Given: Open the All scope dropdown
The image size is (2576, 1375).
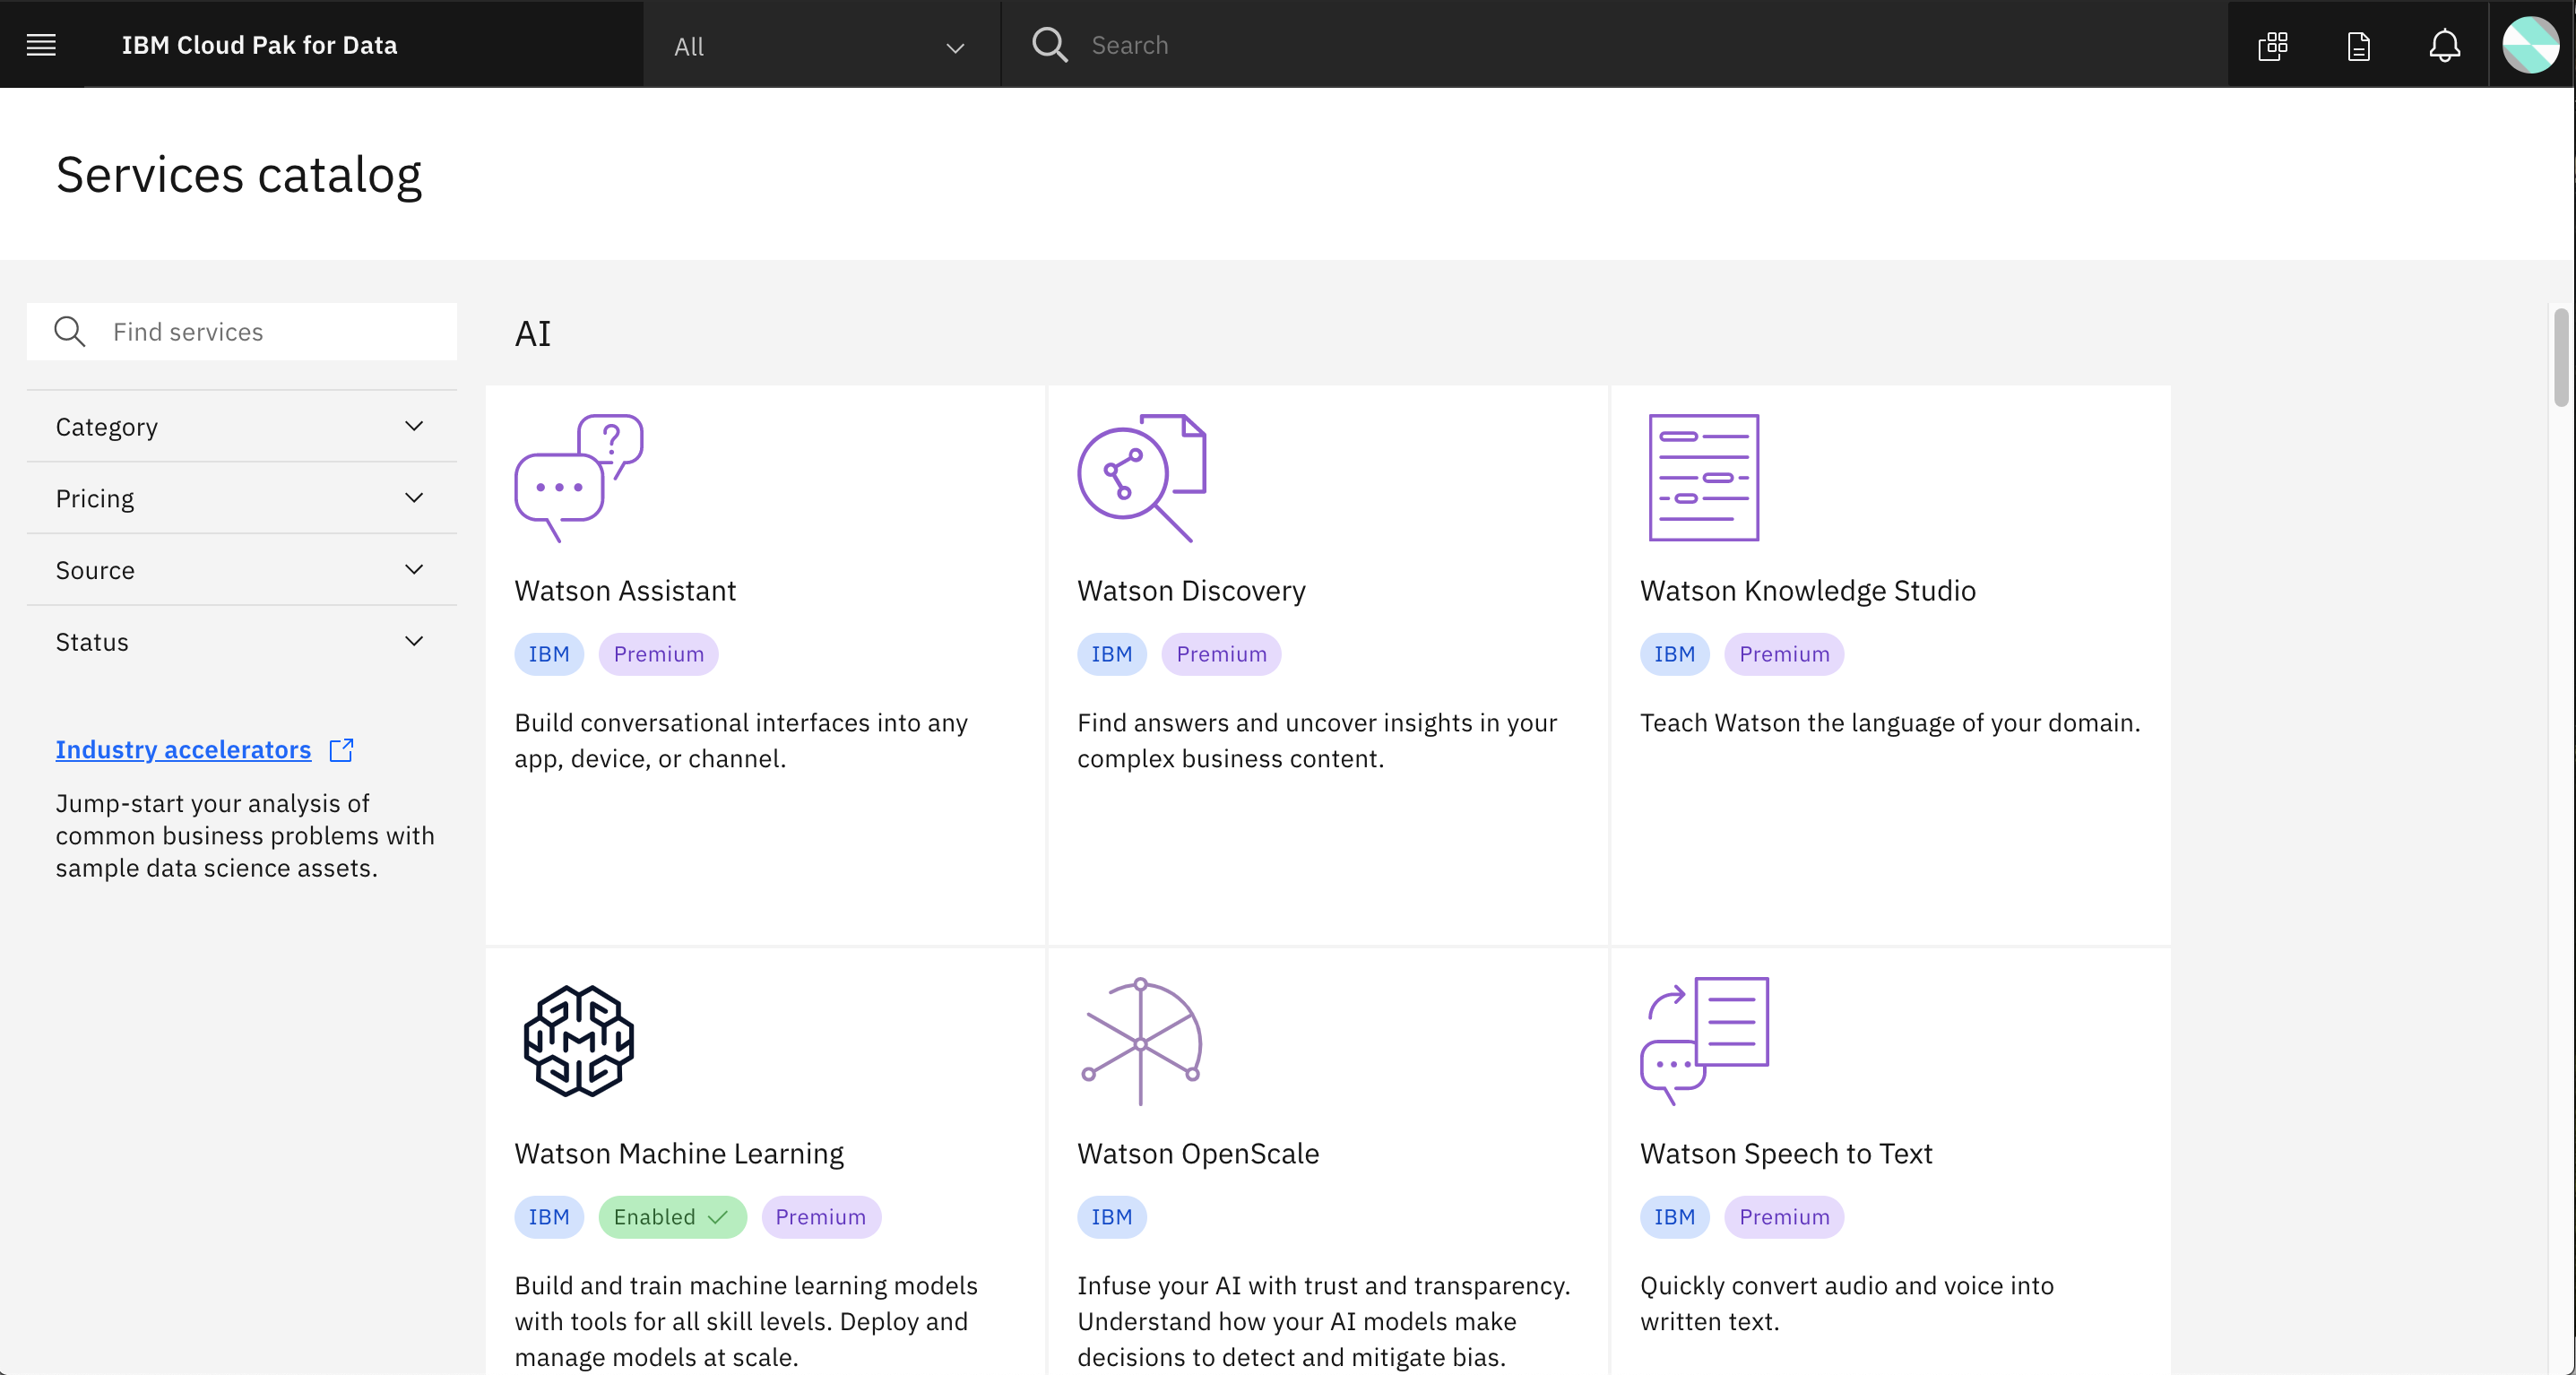Looking at the screenshot, I should pos(820,46).
